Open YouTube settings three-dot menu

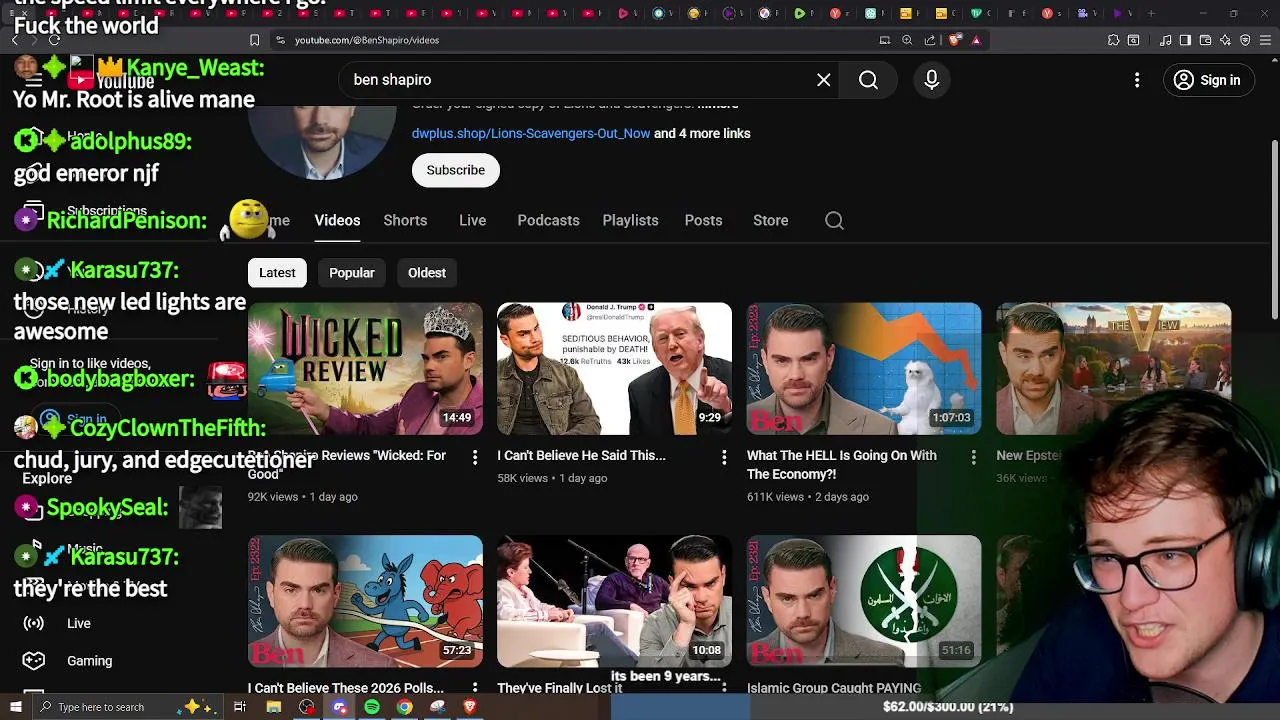[1137, 80]
